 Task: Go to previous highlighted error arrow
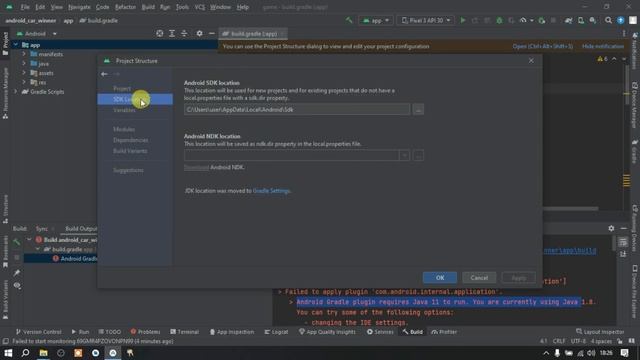click(x=614, y=59)
